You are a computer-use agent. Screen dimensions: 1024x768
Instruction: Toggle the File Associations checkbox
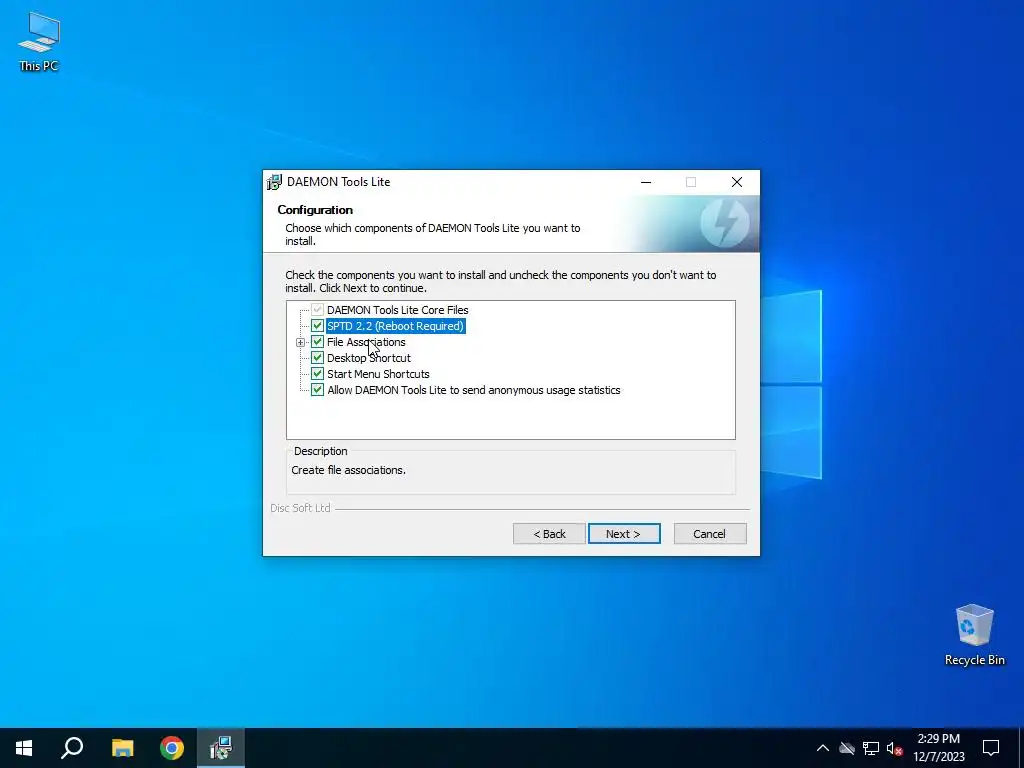317,342
